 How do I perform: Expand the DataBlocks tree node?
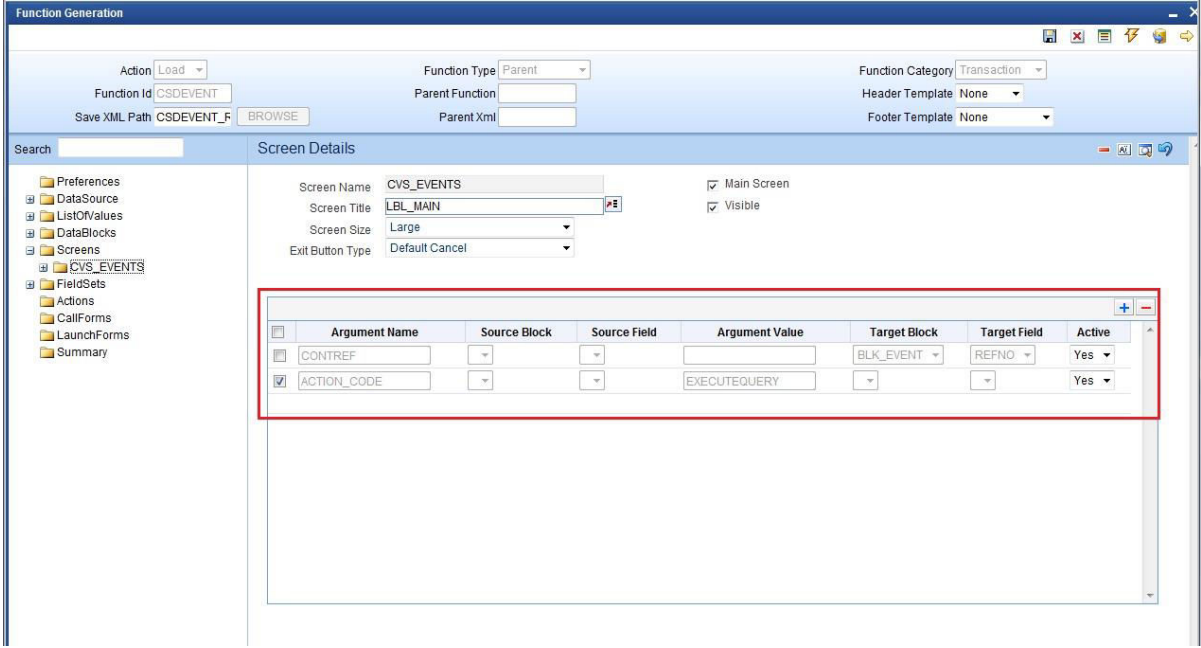[x=31, y=233]
